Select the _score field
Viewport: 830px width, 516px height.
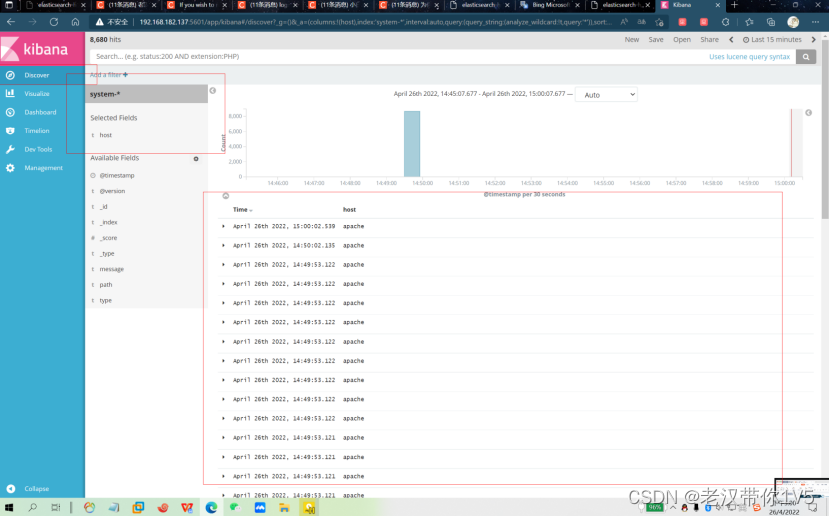click(109, 238)
